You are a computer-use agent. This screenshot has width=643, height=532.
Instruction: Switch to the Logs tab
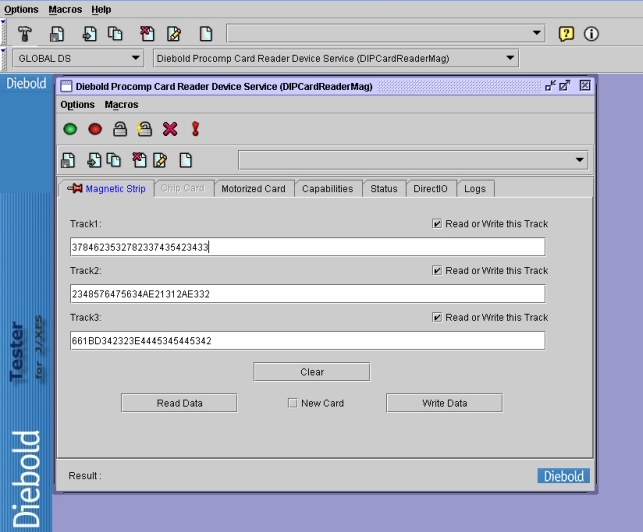point(475,189)
